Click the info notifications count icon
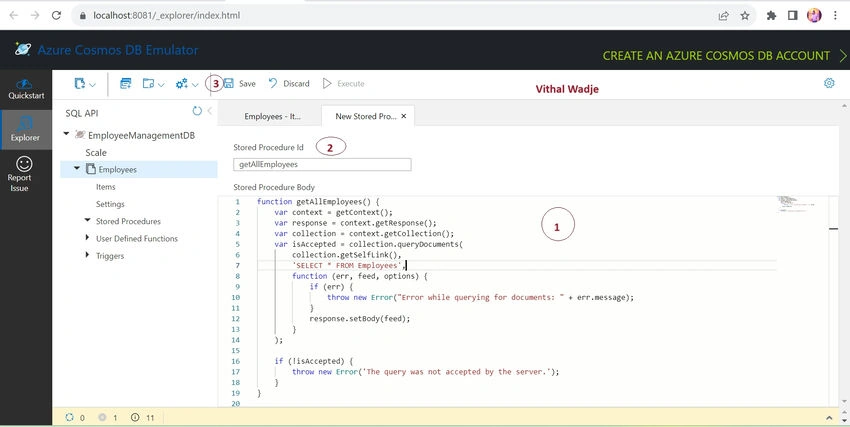The image size is (850, 427). click(x=135, y=417)
